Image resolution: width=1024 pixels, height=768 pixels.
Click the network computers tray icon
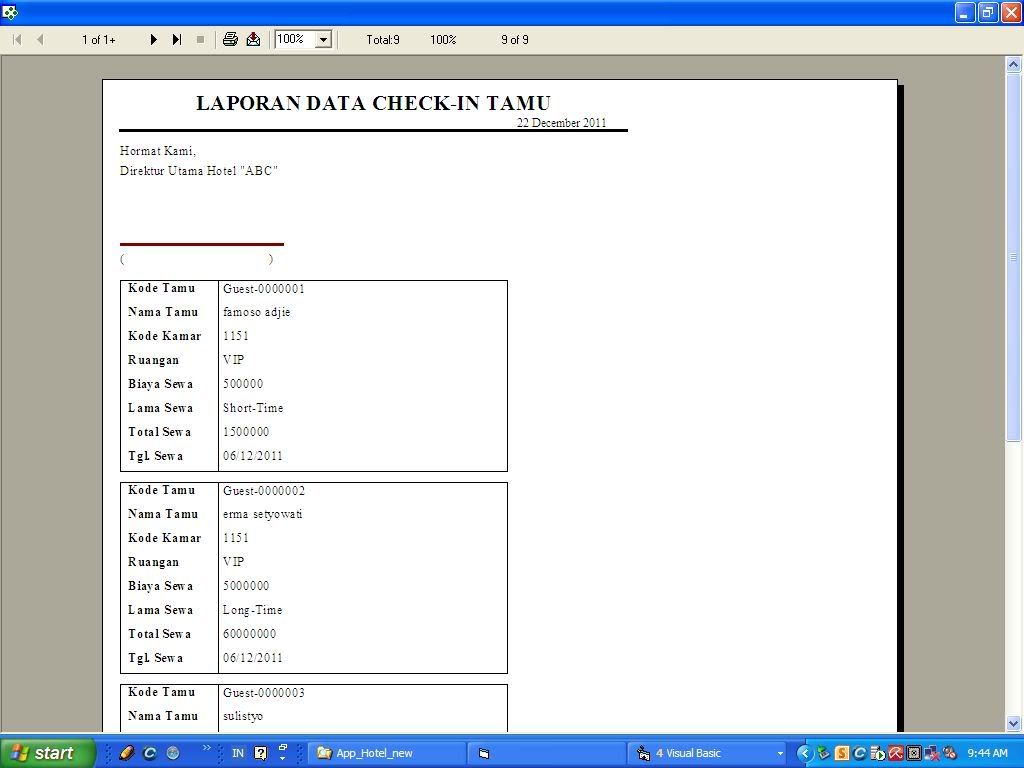point(932,753)
